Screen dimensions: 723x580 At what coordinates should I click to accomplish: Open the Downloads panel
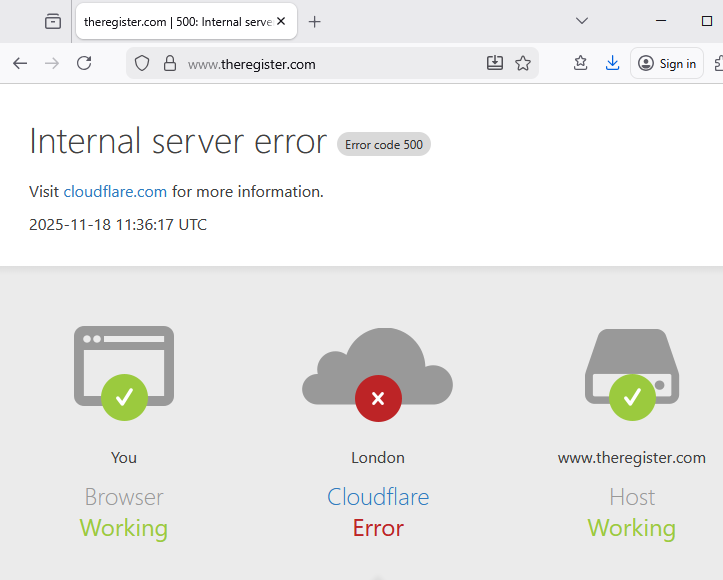[612, 63]
